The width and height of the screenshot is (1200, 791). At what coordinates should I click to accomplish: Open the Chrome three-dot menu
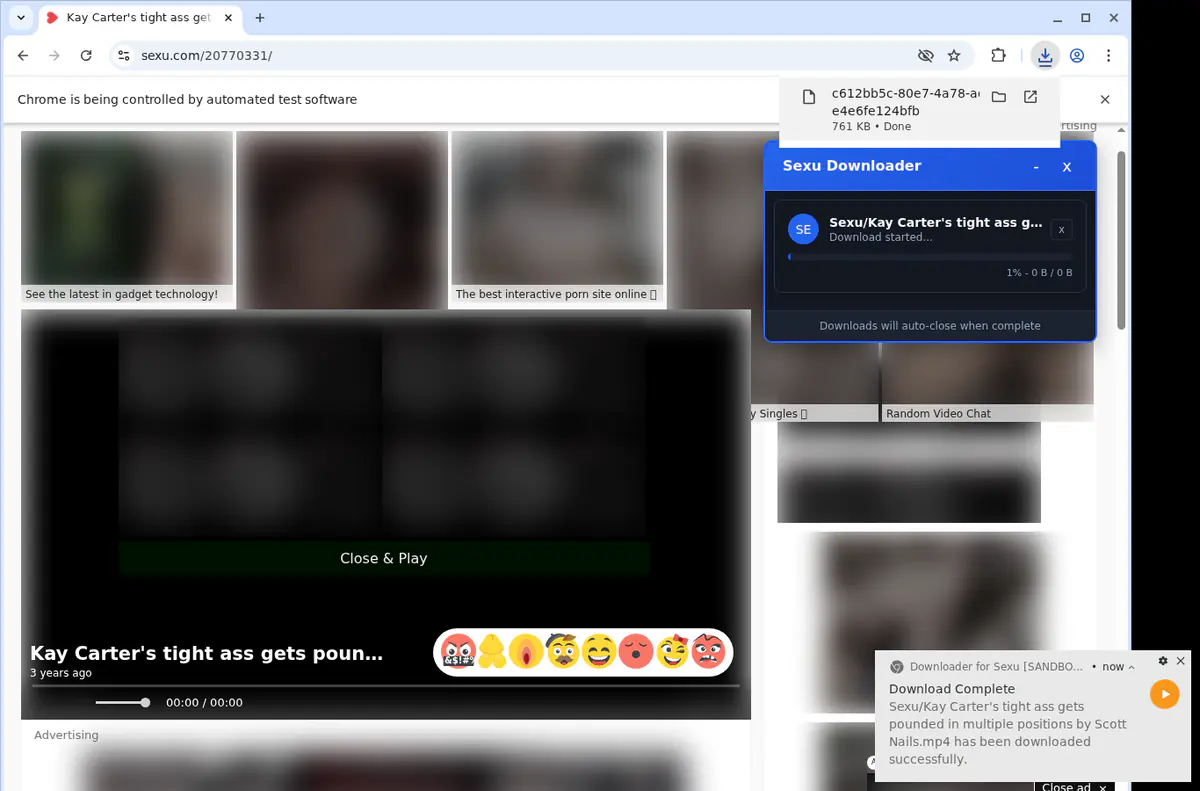tap(1108, 56)
